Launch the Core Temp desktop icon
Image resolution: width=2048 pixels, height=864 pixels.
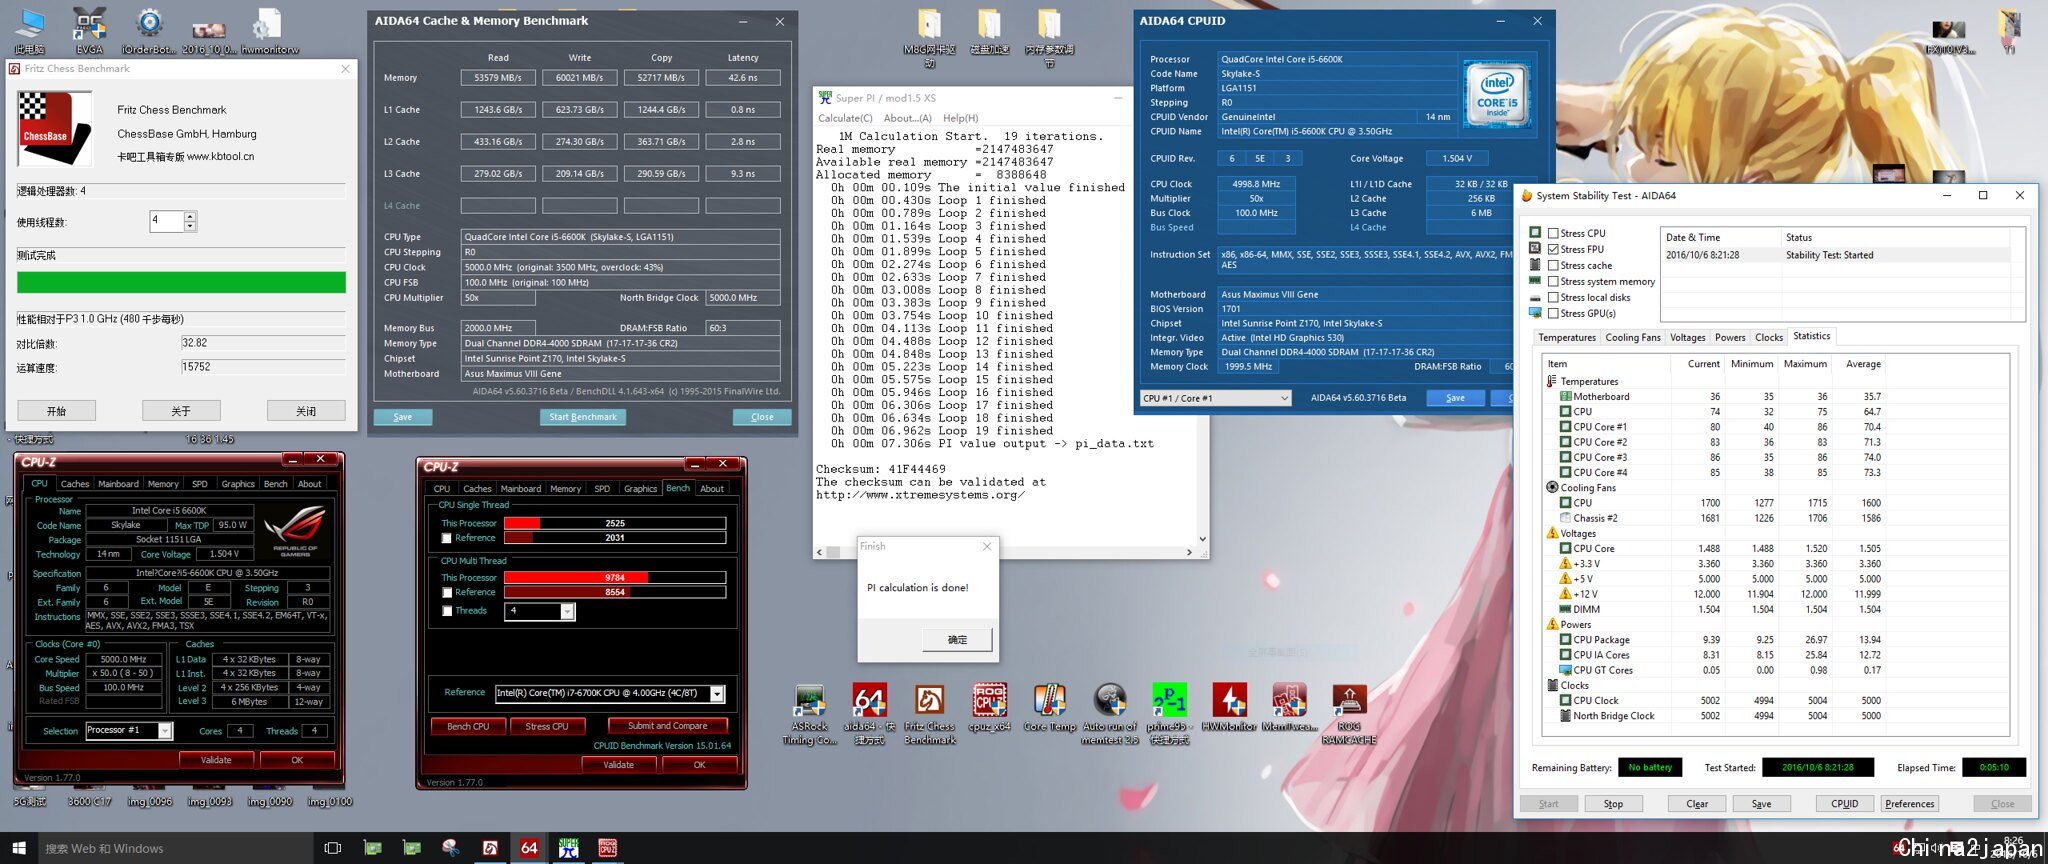tap(1049, 708)
